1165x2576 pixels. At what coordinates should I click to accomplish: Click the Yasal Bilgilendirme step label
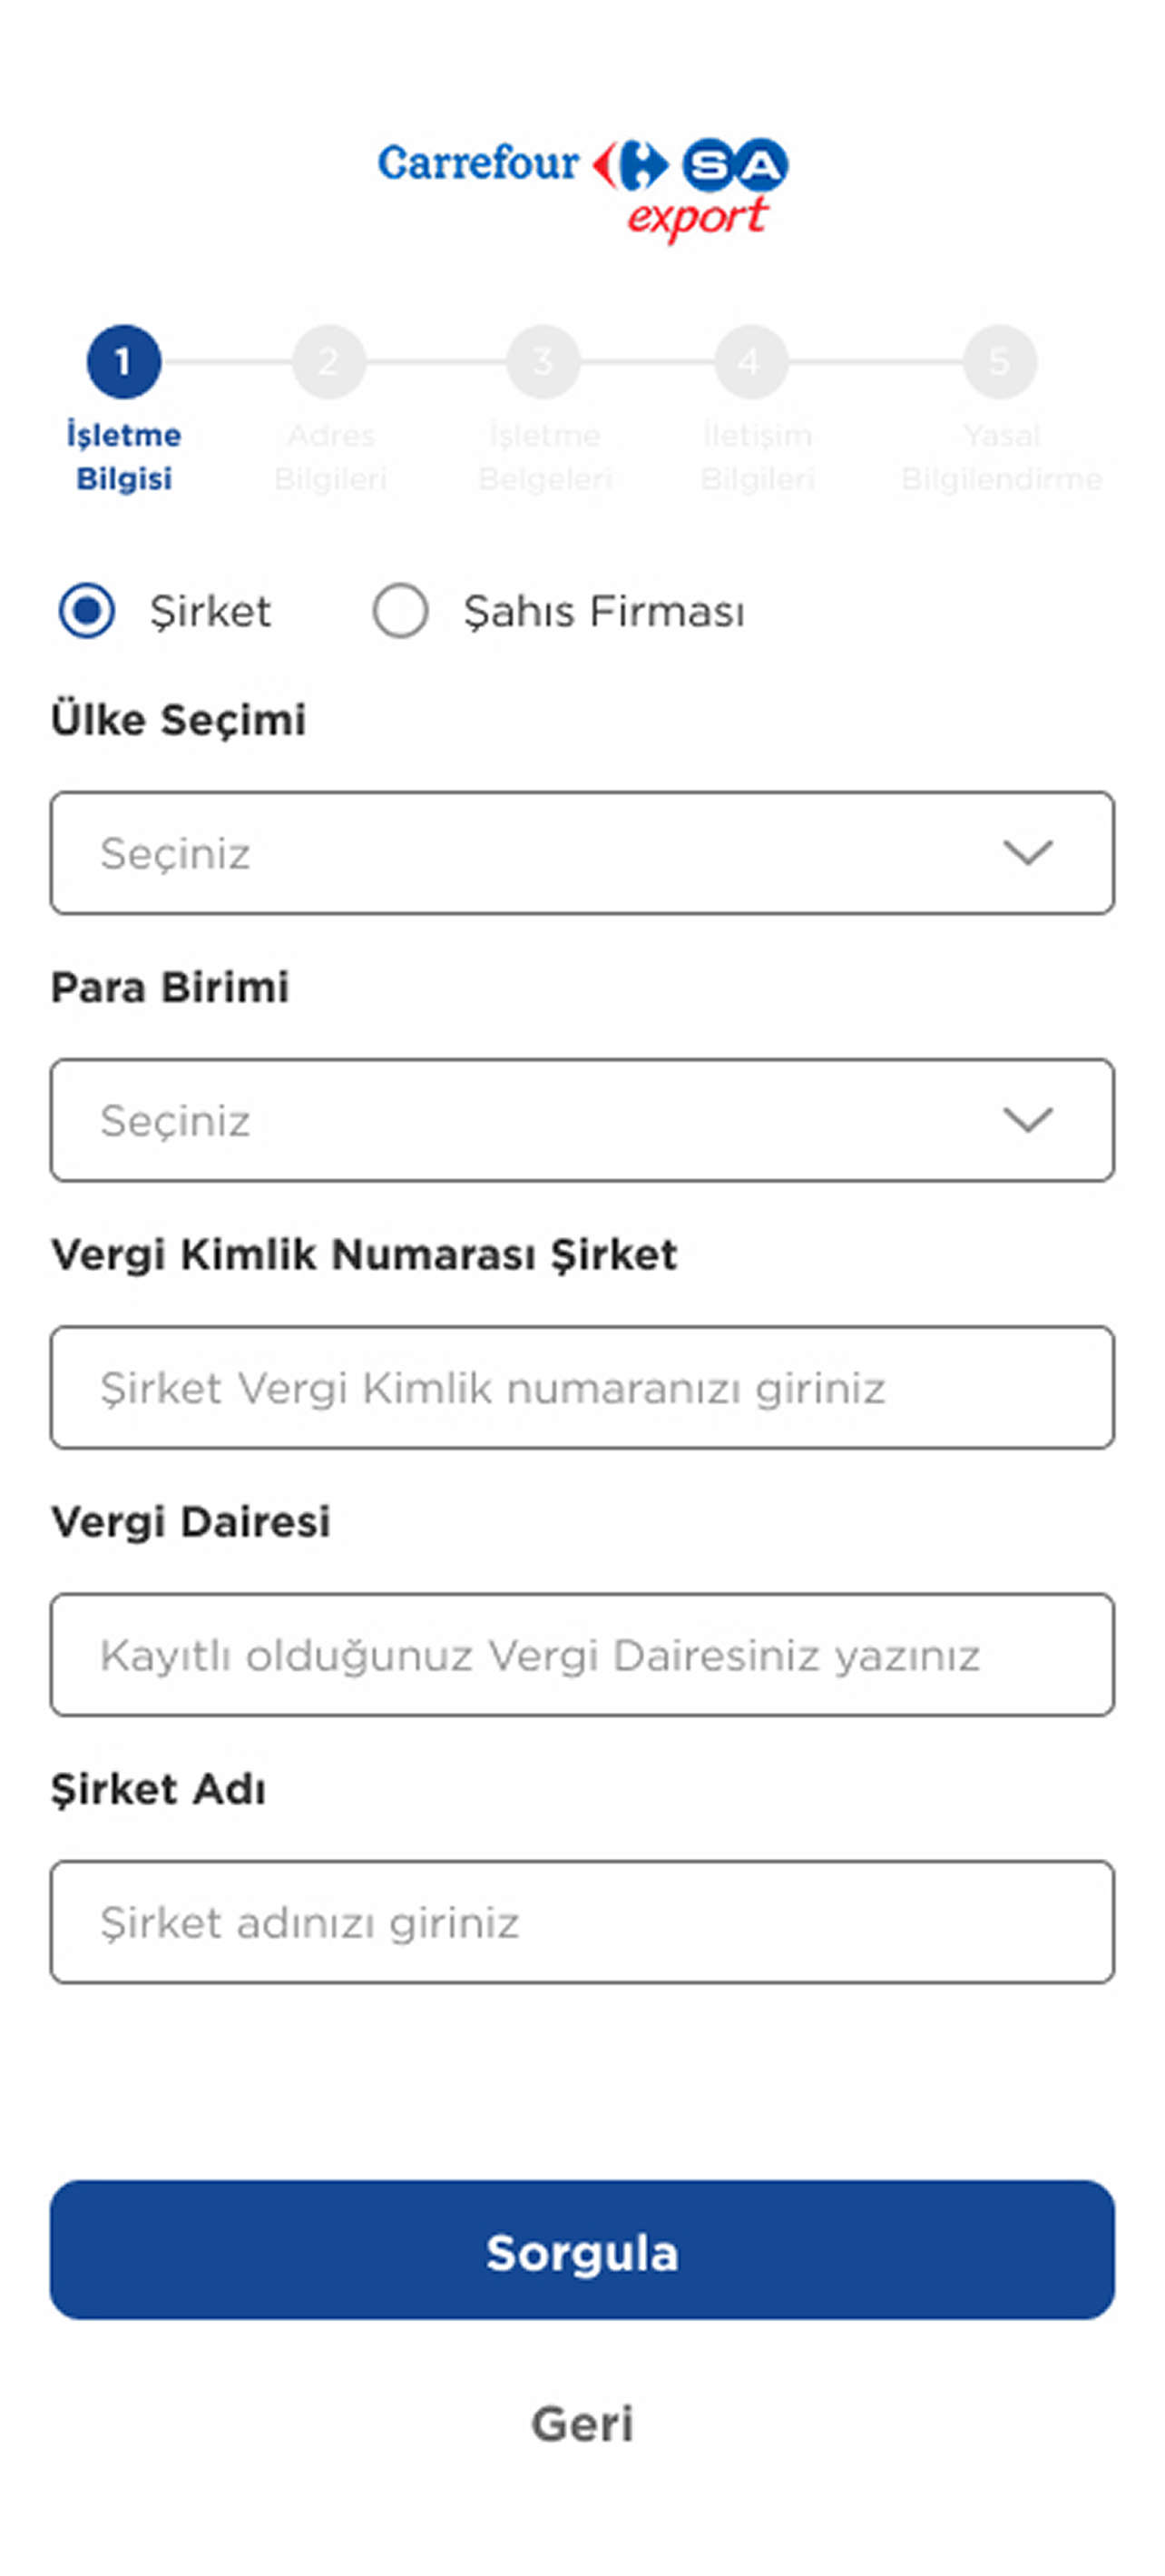tap(1001, 457)
